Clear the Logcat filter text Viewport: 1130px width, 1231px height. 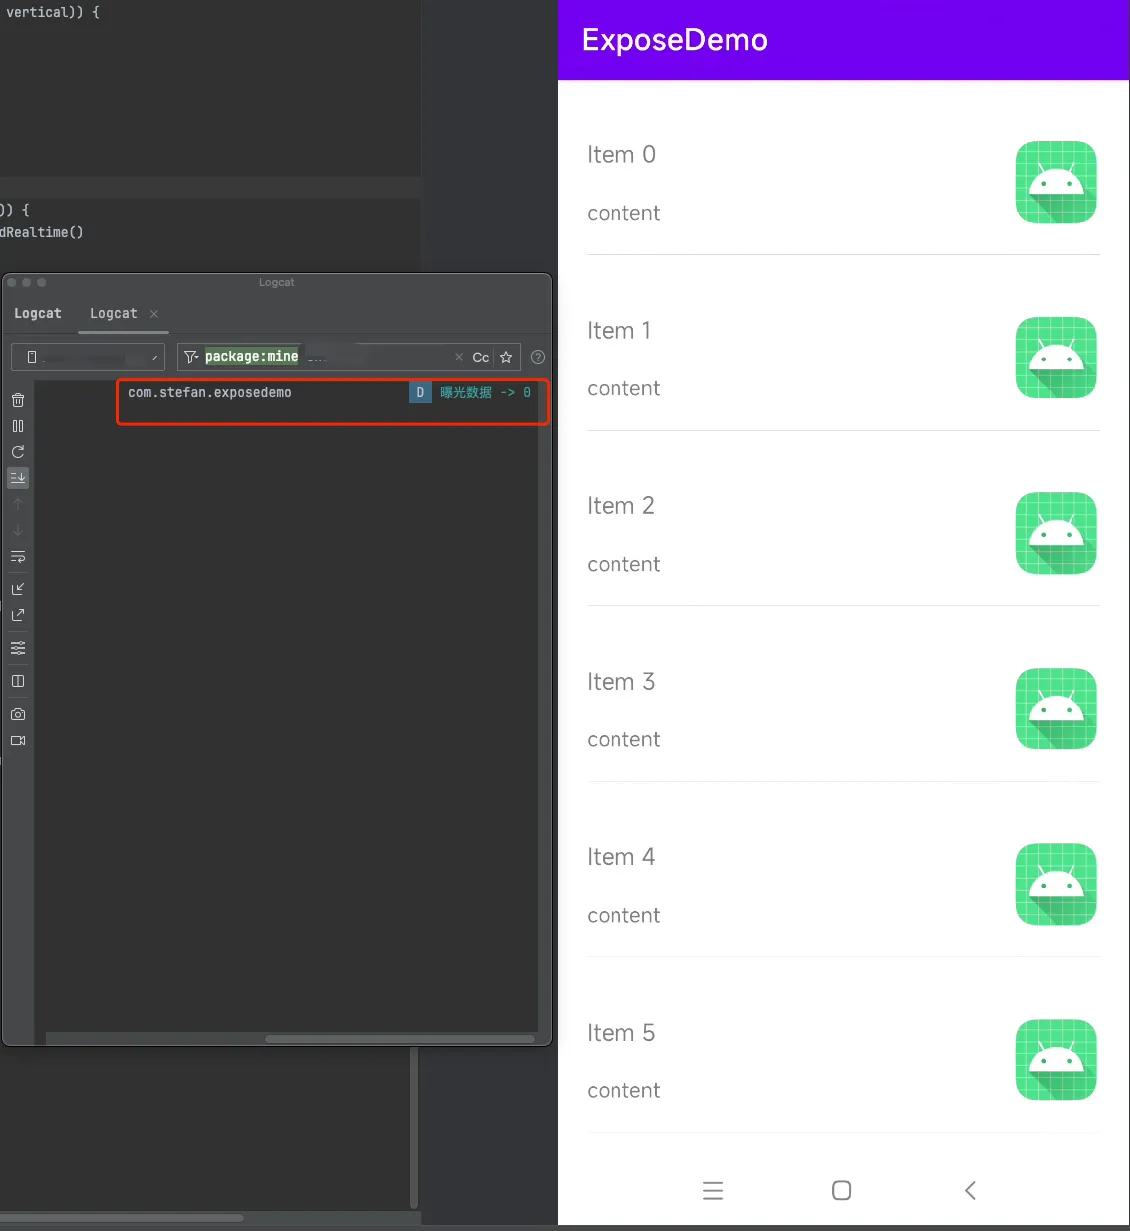click(459, 357)
